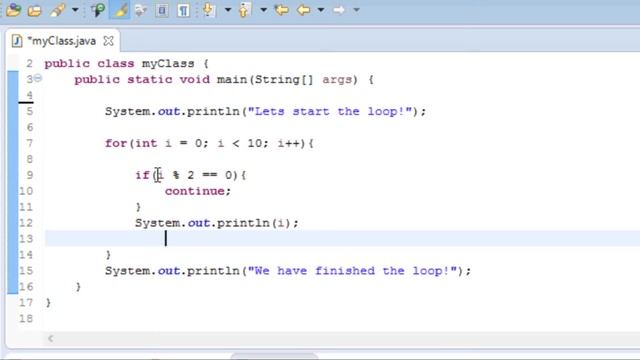Close the myClass.java tab with X

click(x=108, y=41)
